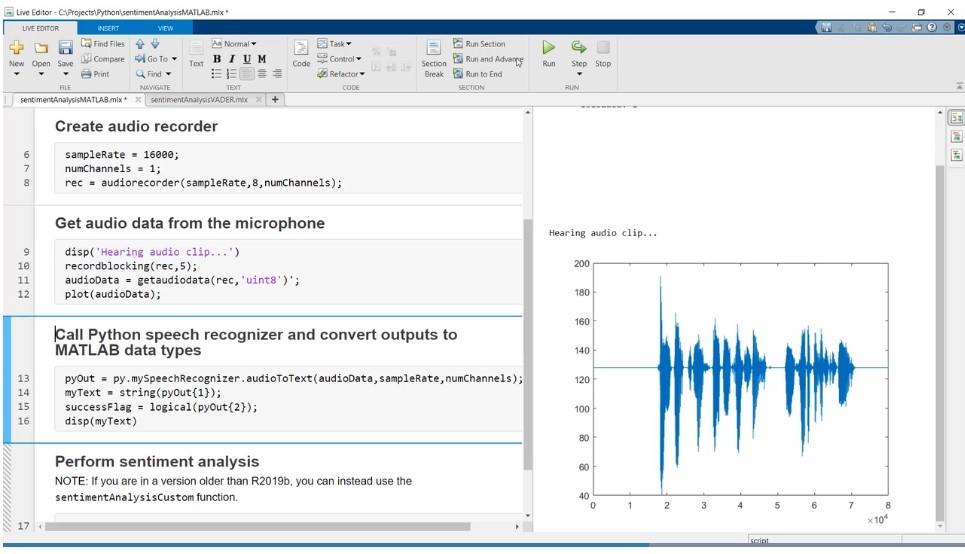Switch to the INSERT tab

click(x=108, y=28)
